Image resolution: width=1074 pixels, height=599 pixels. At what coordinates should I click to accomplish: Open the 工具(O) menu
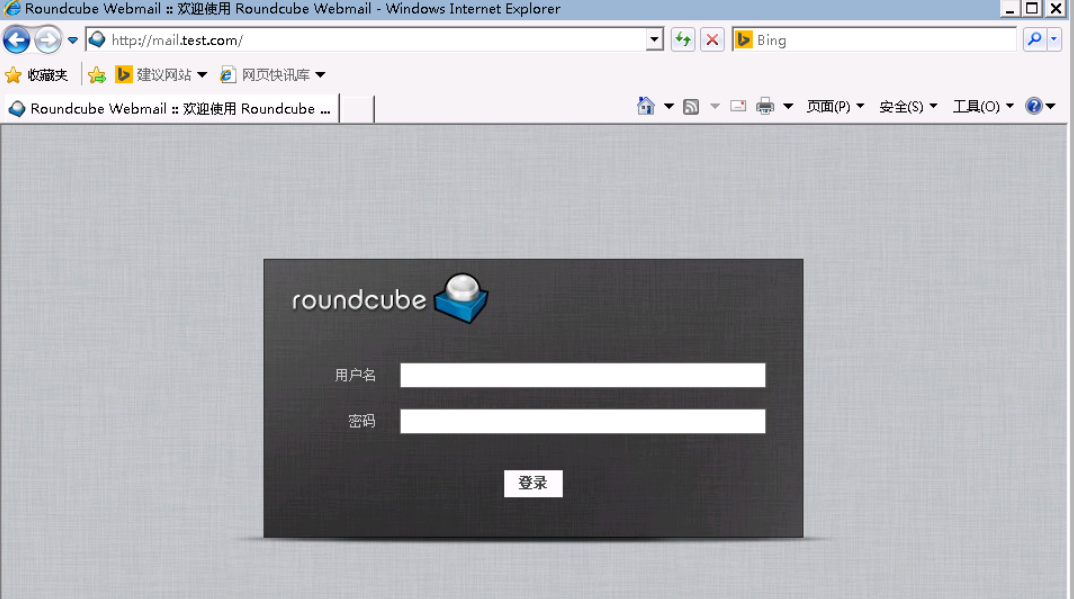[x=983, y=106]
